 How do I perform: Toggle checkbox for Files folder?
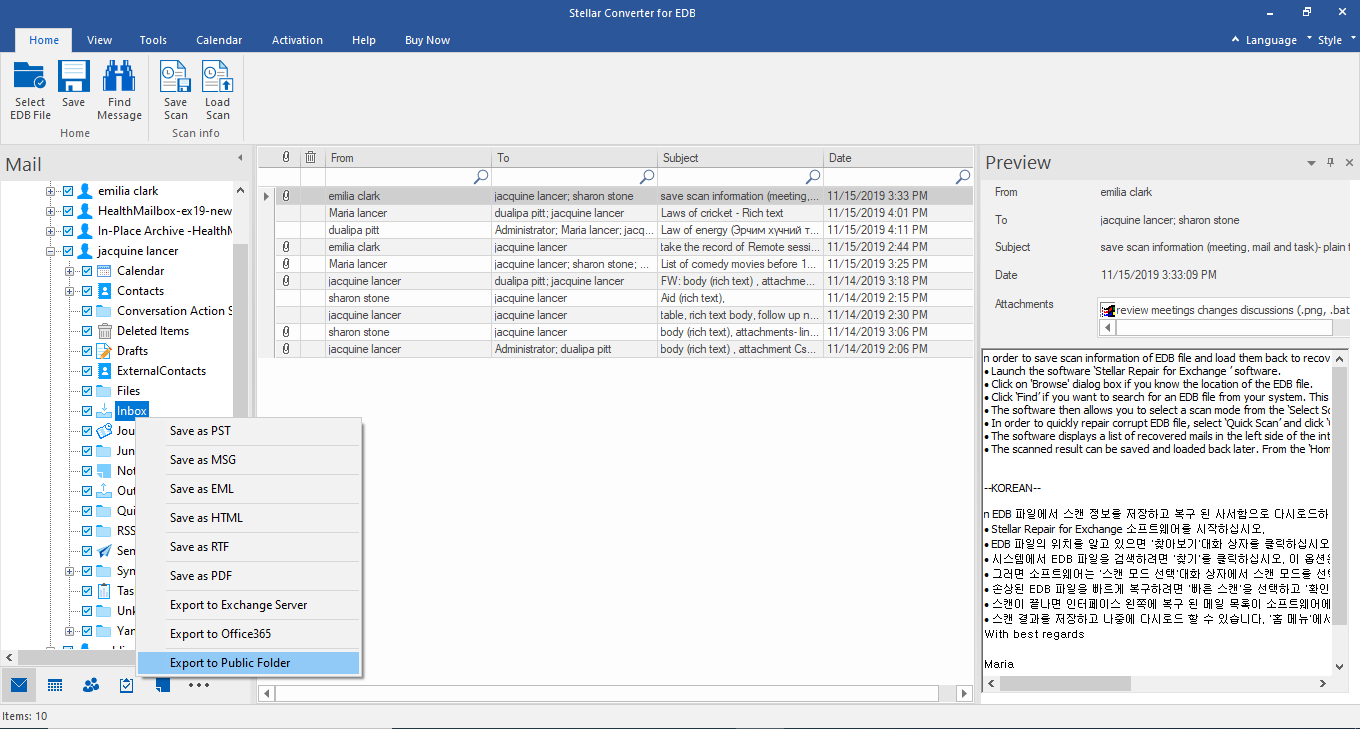87,391
